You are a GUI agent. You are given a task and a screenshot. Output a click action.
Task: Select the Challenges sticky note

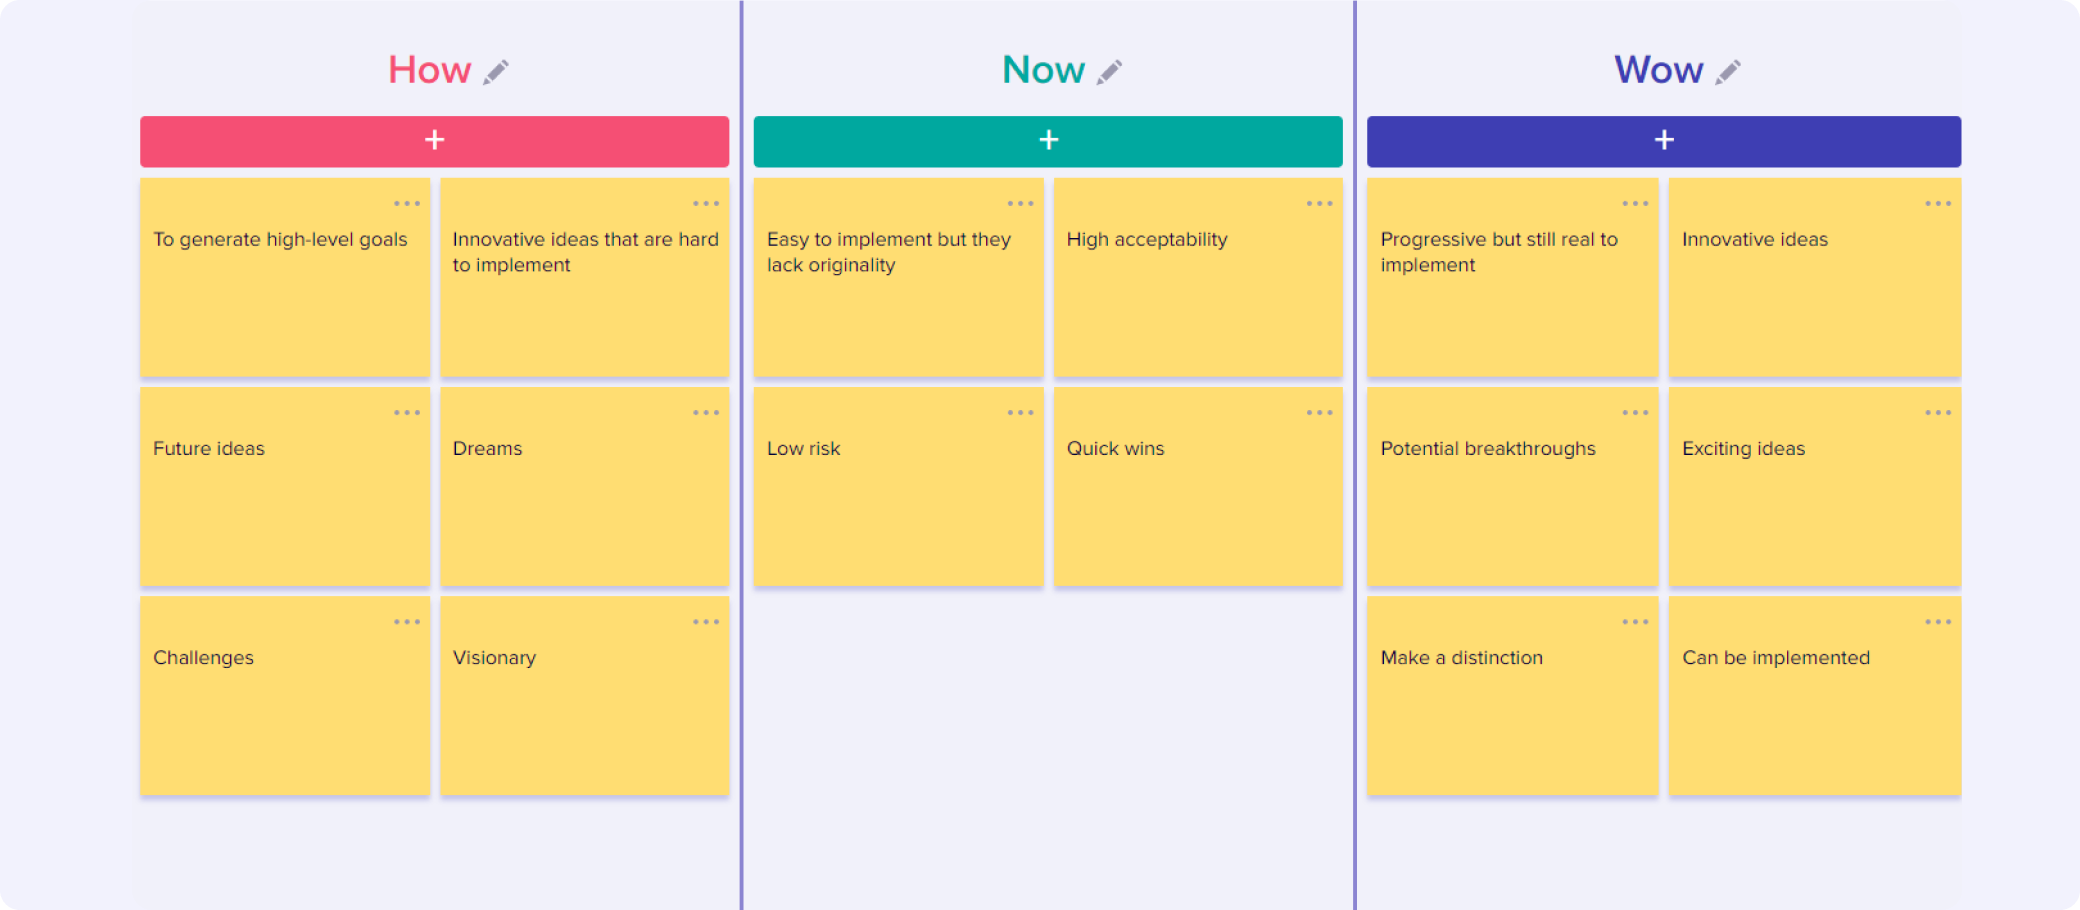click(x=285, y=696)
